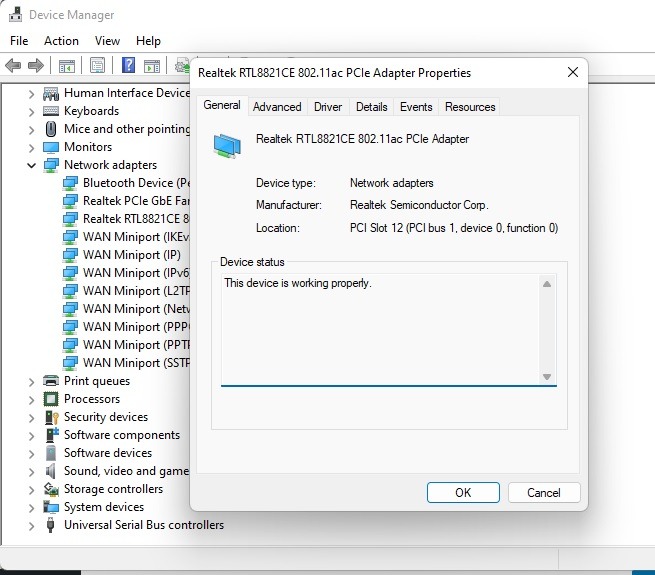Click the network adapter icon in Properties dialog
This screenshot has width=655, height=575.
[x=227, y=146]
